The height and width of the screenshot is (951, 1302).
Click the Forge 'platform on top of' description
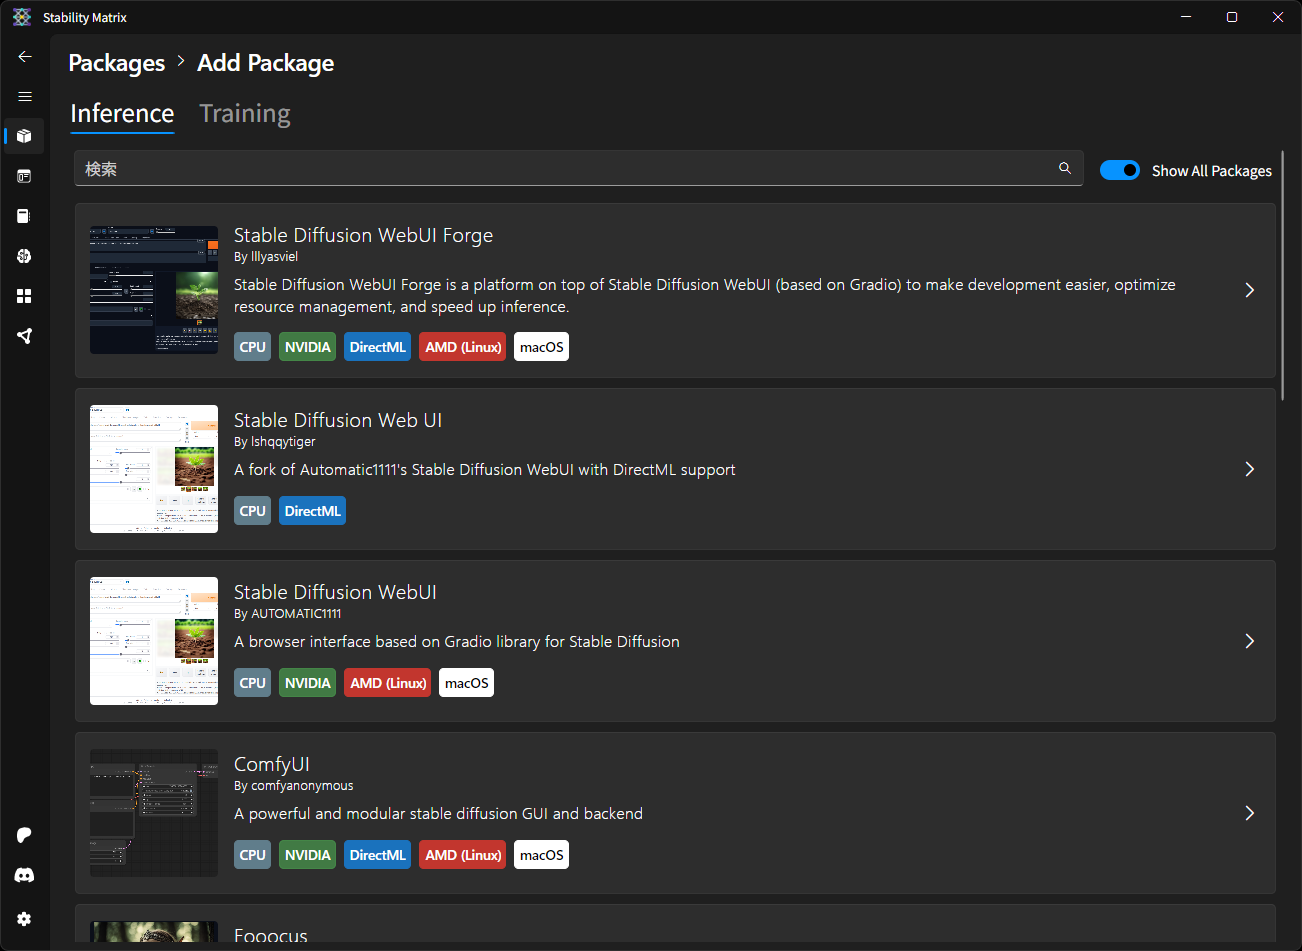(x=705, y=296)
